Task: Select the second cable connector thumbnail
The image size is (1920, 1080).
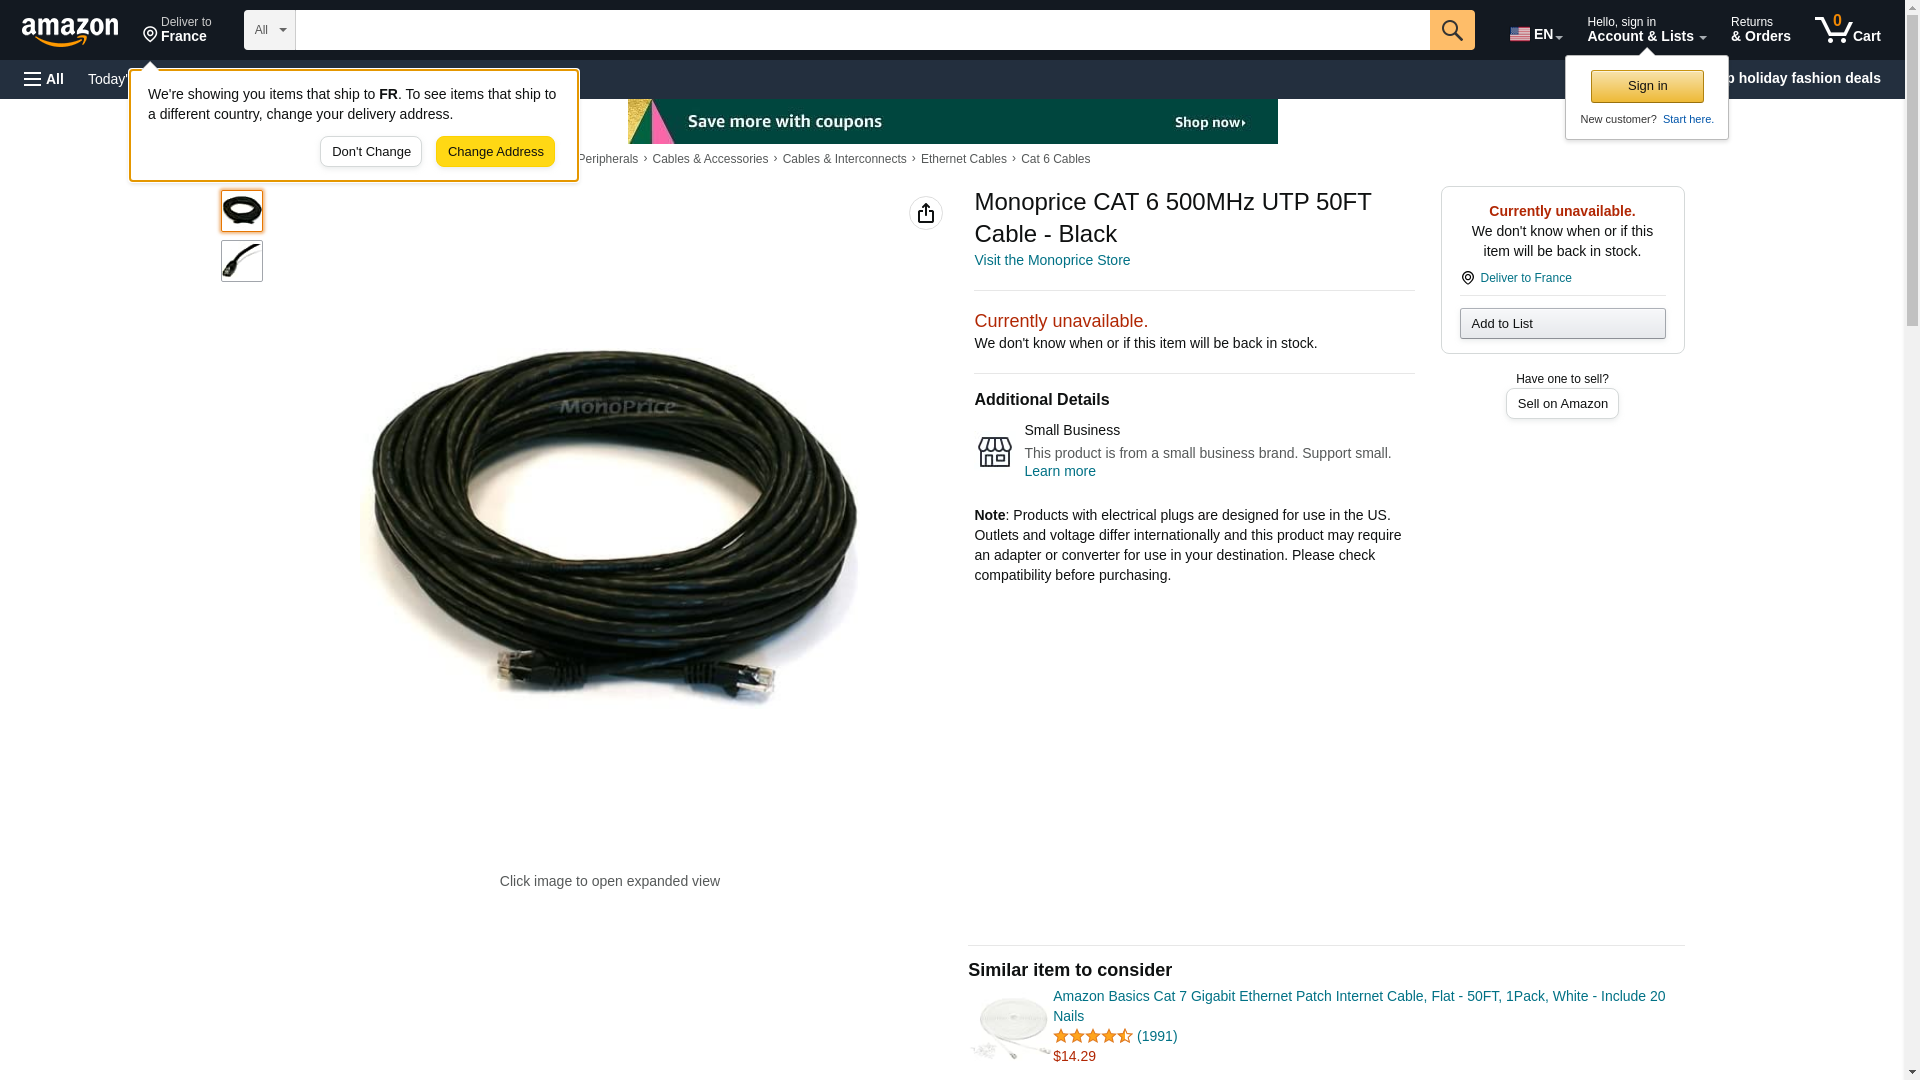Action: tap(242, 261)
